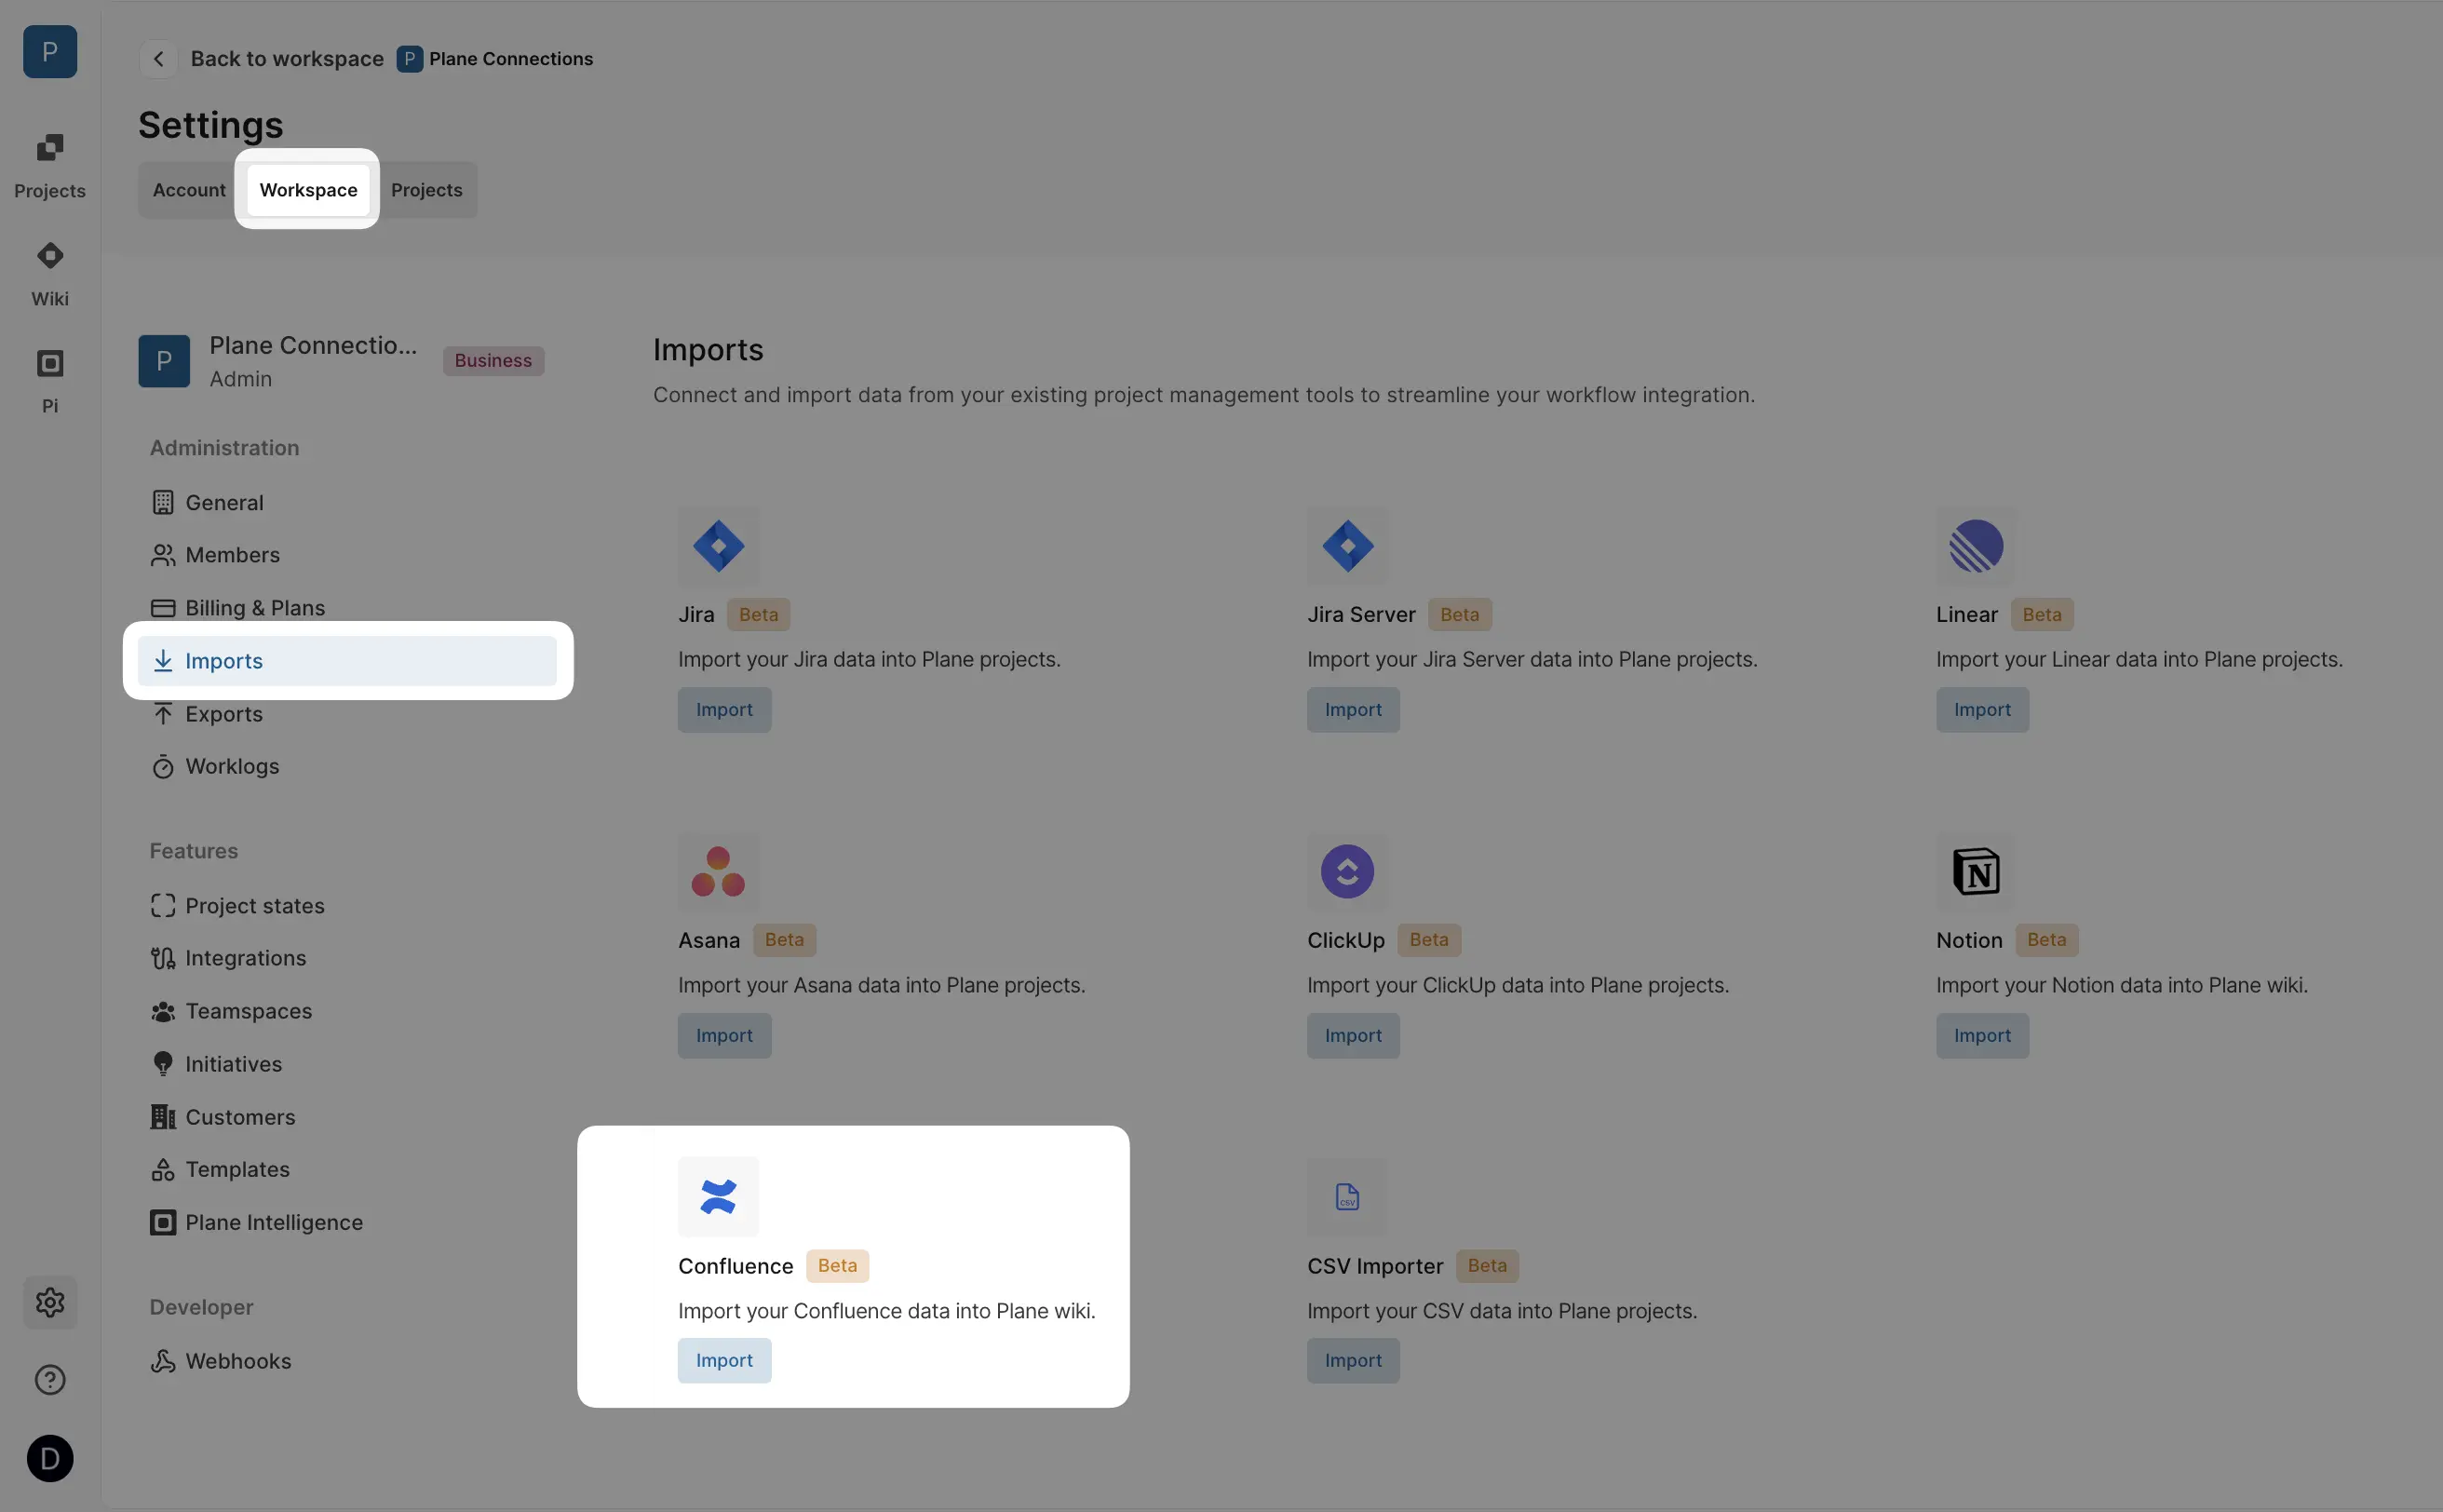This screenshot has height=1512, width=2443.
Task: Open Customers settings
Action: coord(347,1117)
